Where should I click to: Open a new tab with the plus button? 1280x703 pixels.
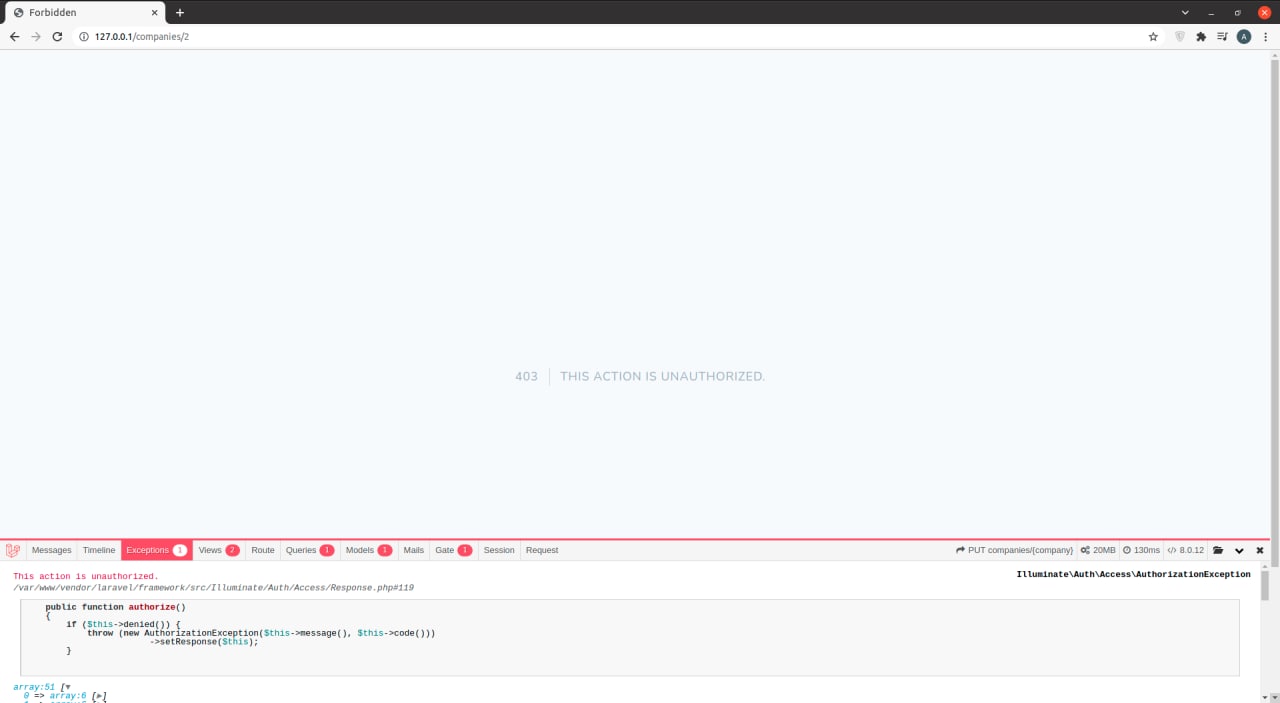(180, 12)
